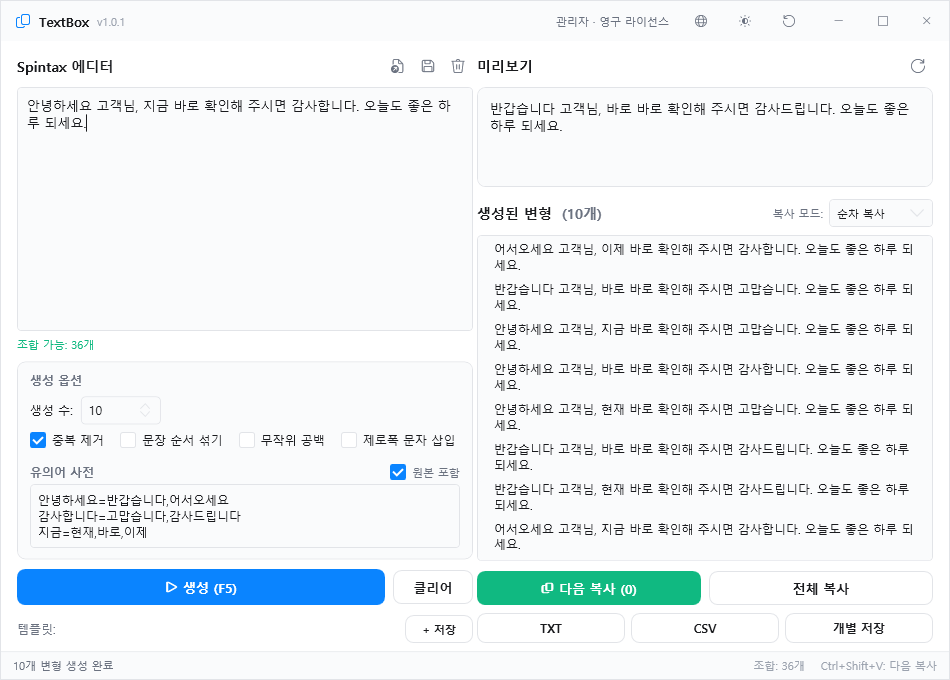Click inside the 유의어 사전 text box
Screen dimensions: 950x680
click(245, 516)
